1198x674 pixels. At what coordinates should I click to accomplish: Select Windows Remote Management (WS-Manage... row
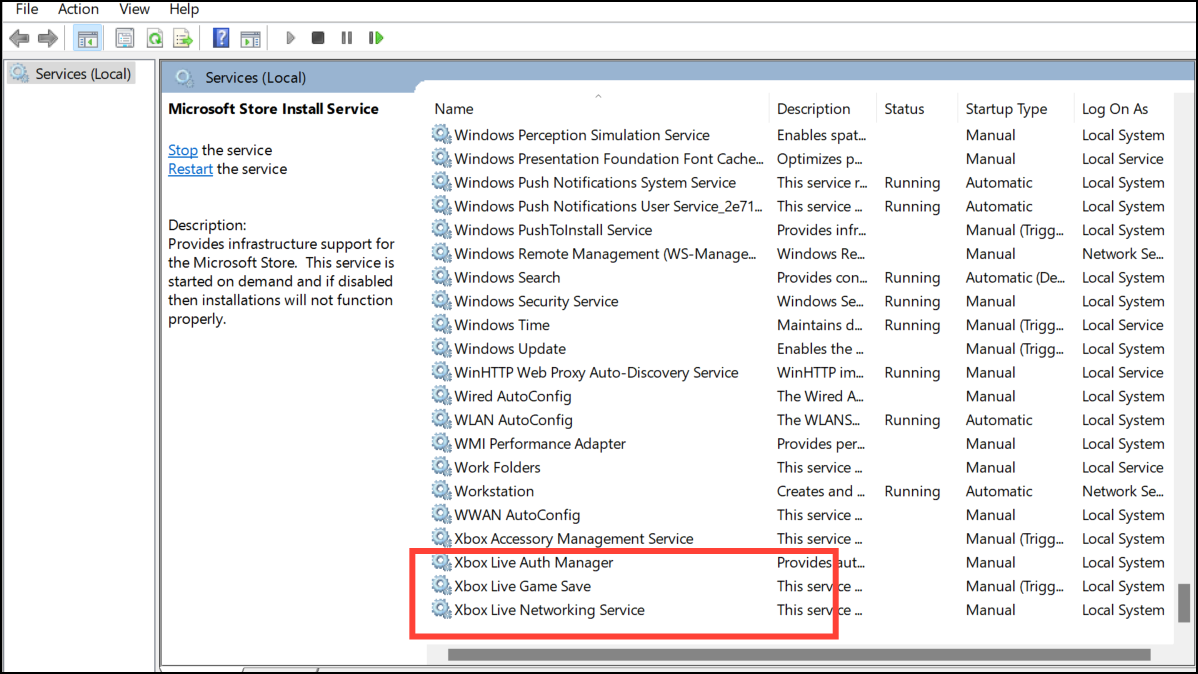pyautogui.click(x=798, y=253)
